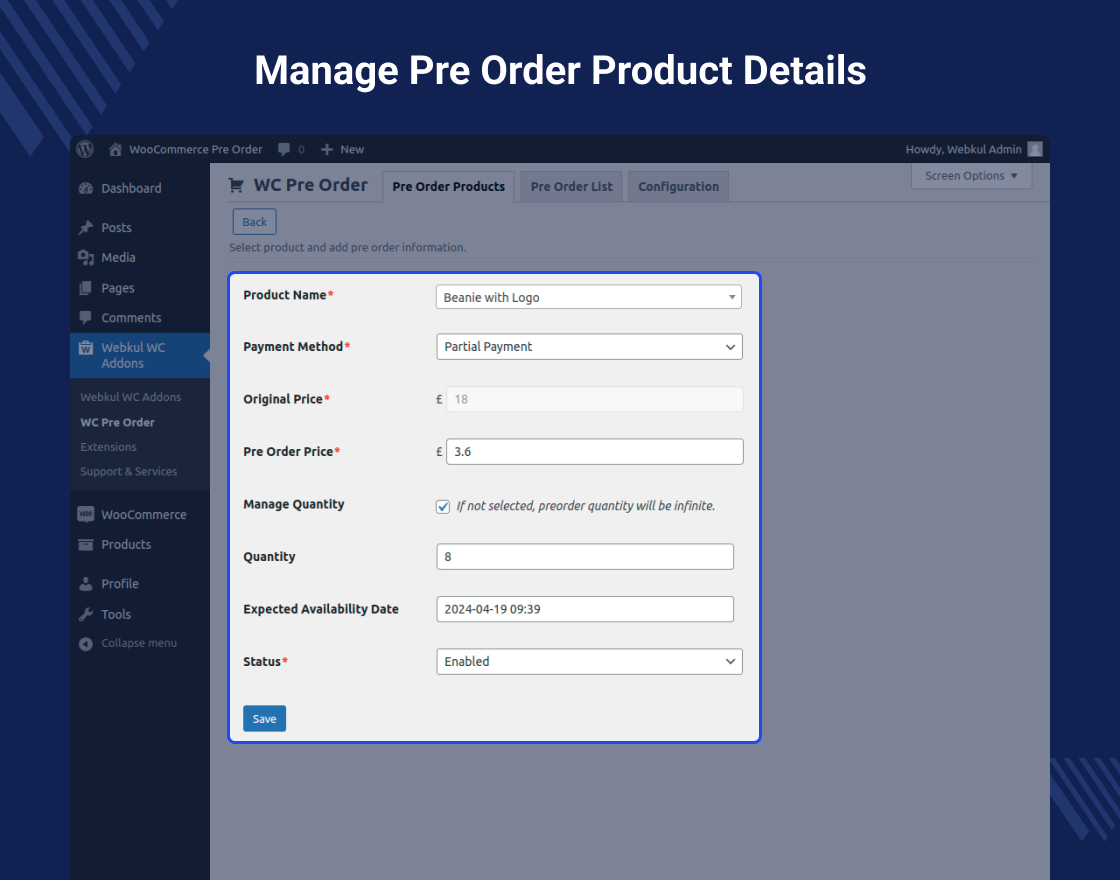Click the cart icon beside WC Pre Order
This screenshot has height=880, width=1120.
click(x=236, y=186)
